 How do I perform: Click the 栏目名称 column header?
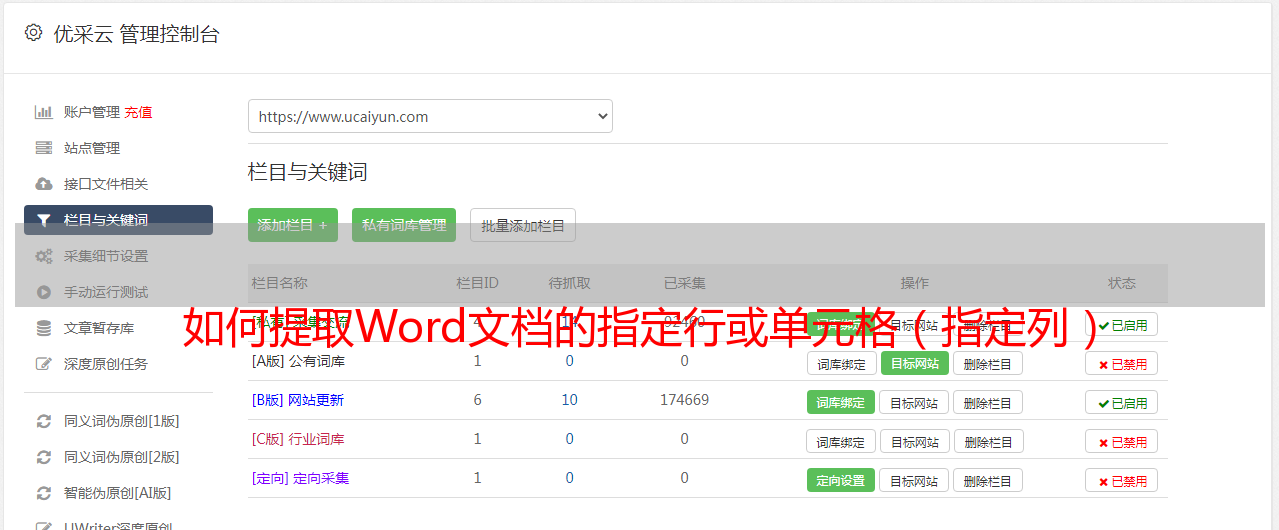click(x=280, y=283)
